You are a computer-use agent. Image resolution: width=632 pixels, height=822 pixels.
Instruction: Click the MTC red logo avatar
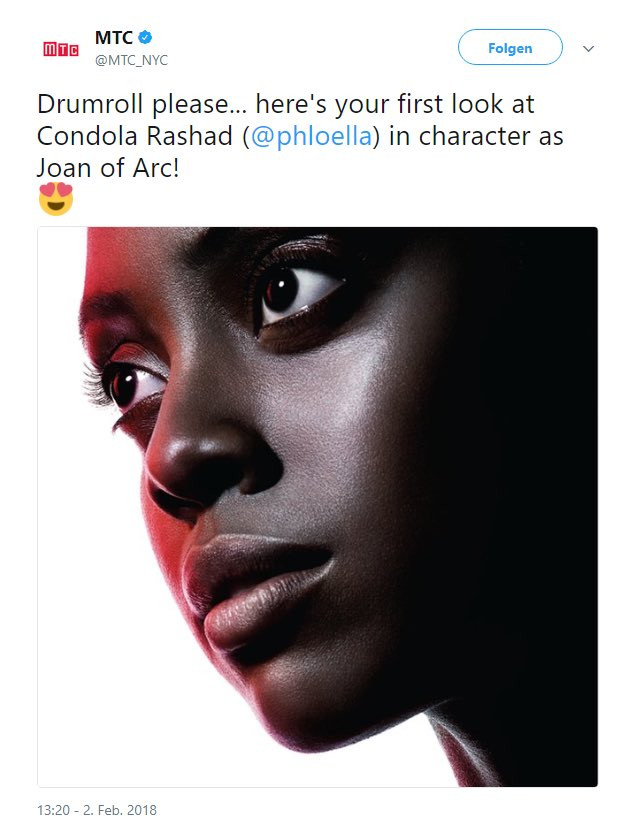[x=60, y=48]
